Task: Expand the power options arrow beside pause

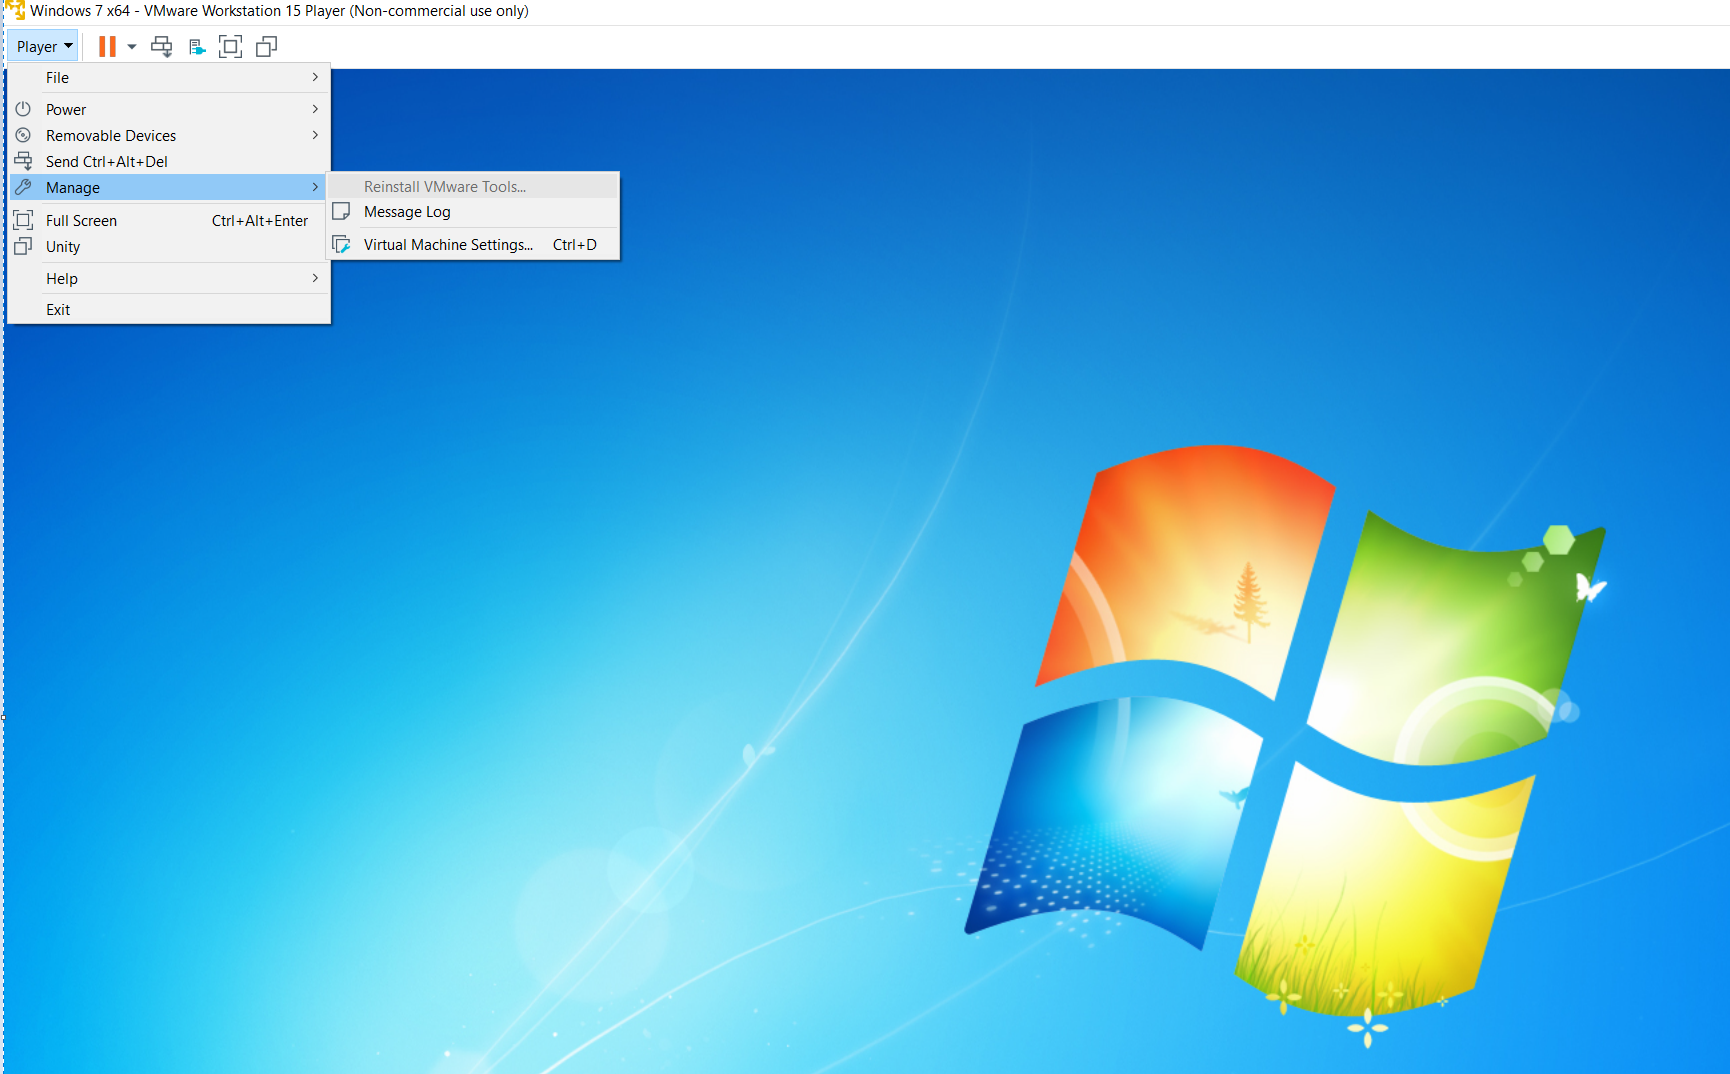Action: pos(132,46)
